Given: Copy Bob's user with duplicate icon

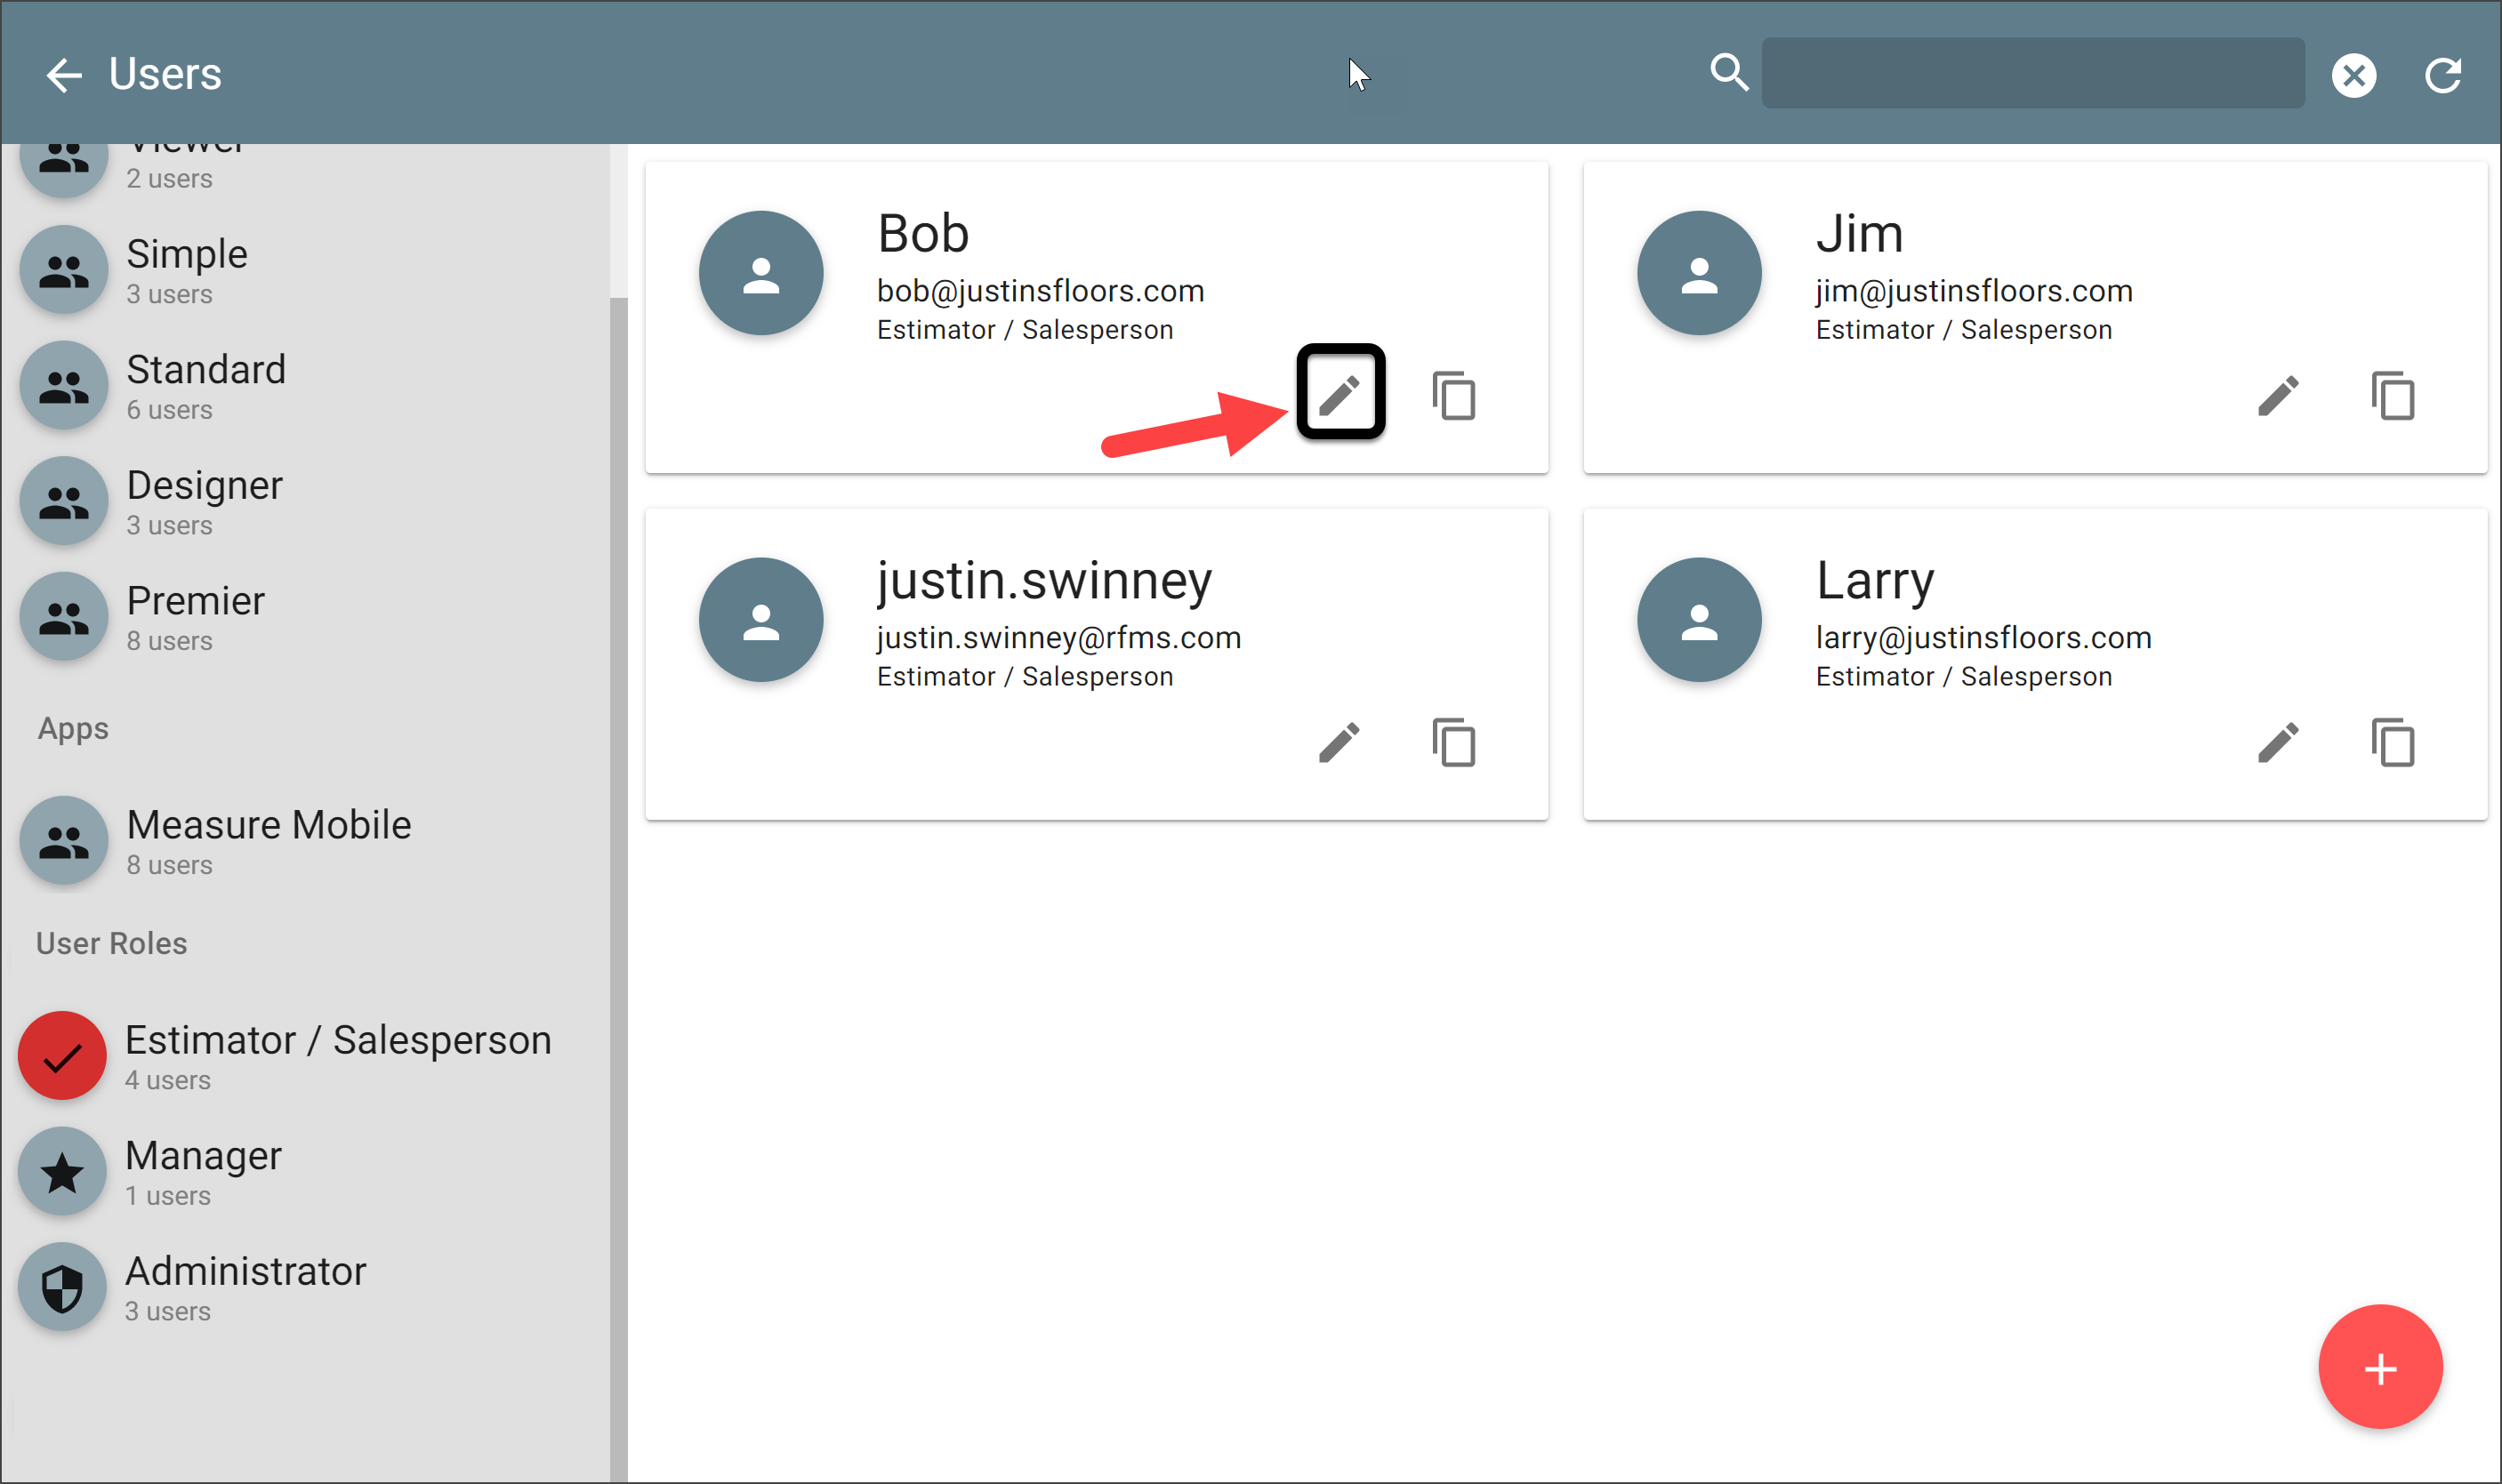Looking at the screenshot, I should pos(1453,395).
